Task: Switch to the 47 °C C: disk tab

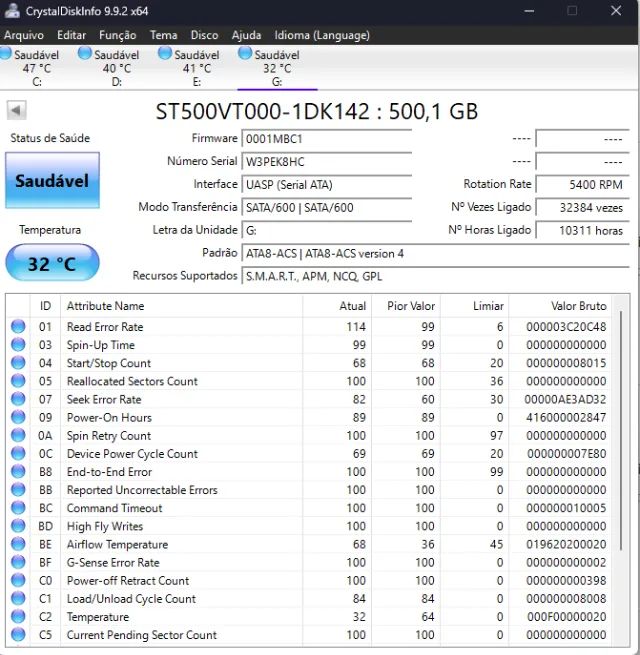Action: [x=36, y=68]
